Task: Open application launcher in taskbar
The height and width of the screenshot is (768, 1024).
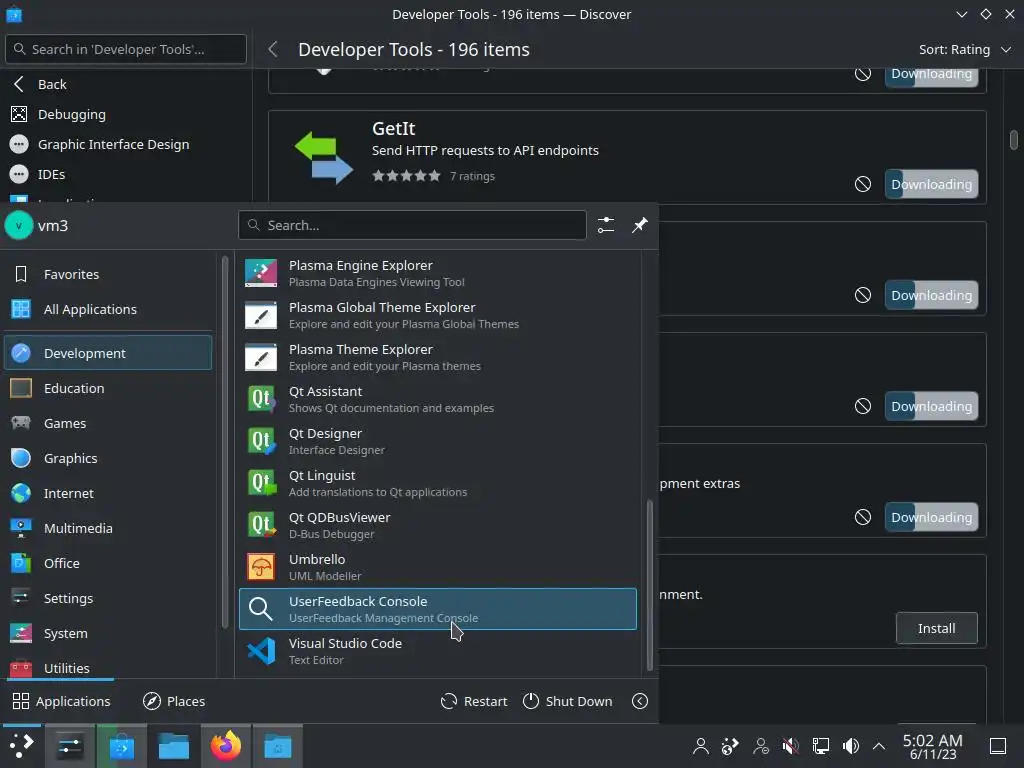Action: [21, 746]
